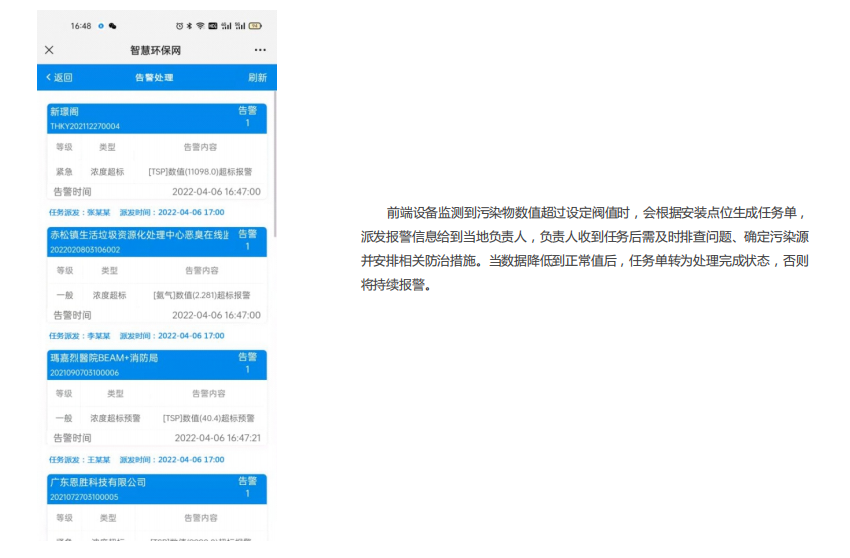Click the page title 智慧环保网
Screen dimensions: 850x558
click(x=156, y=50)
